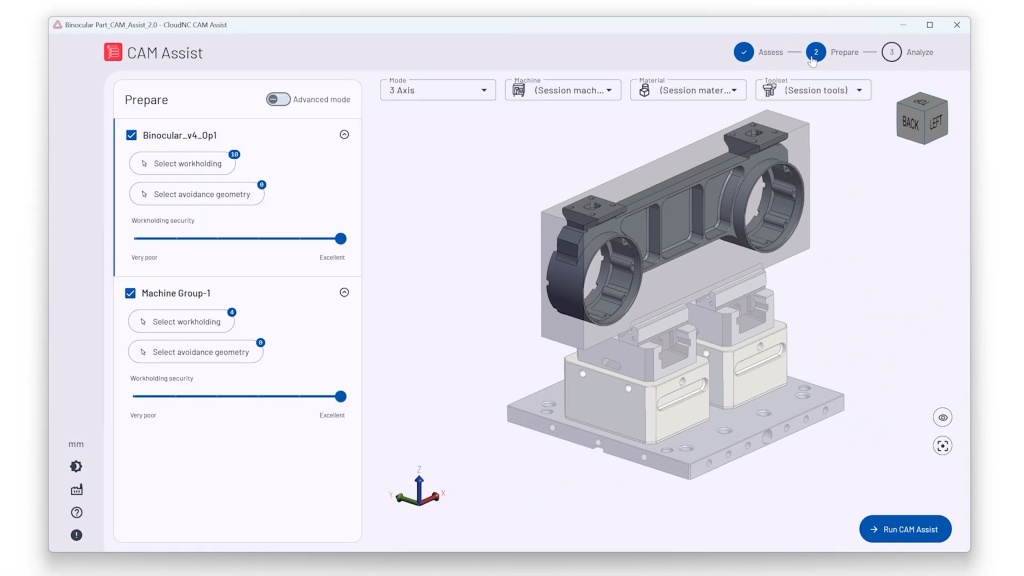The height and width of the screenshot is (576, 1024).
Task: Open the Machine dropdown selector
Action: 564,90
